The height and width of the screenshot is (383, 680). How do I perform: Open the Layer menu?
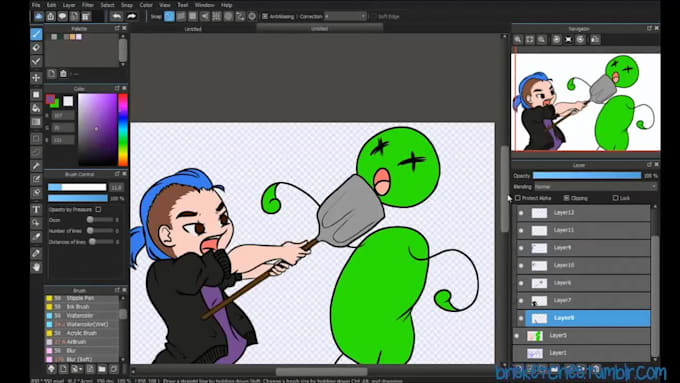pyautogui.click(x=69, y=5)
